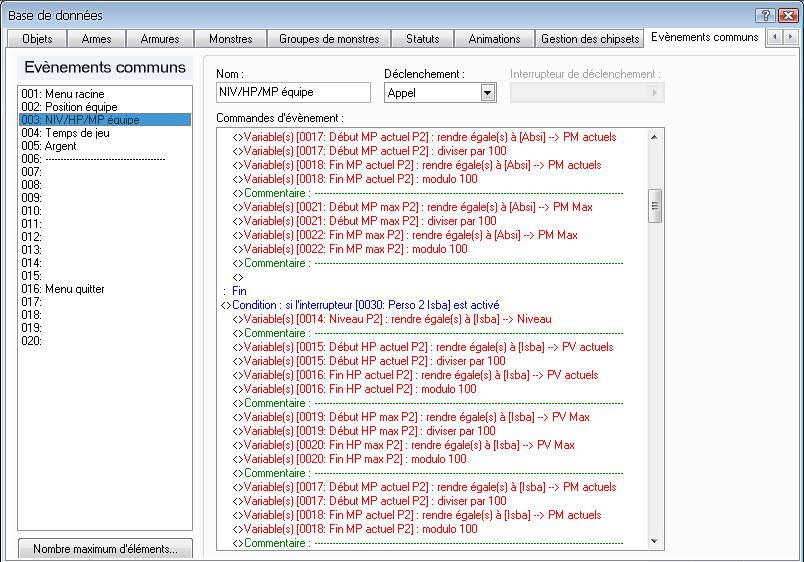Select 0018 Fin MP actuel Absi PM actuels

417,165
